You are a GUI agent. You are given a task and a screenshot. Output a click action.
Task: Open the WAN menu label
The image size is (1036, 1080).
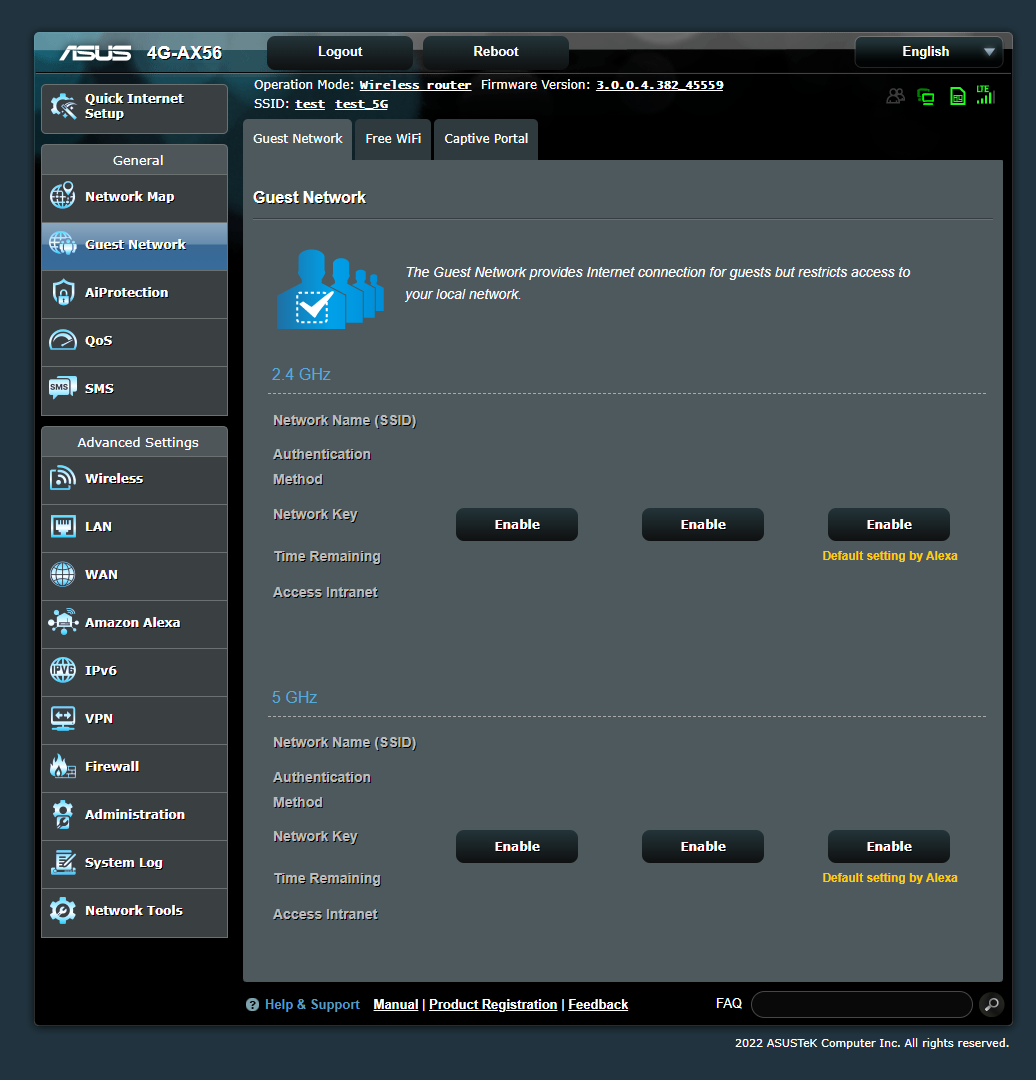101,574
